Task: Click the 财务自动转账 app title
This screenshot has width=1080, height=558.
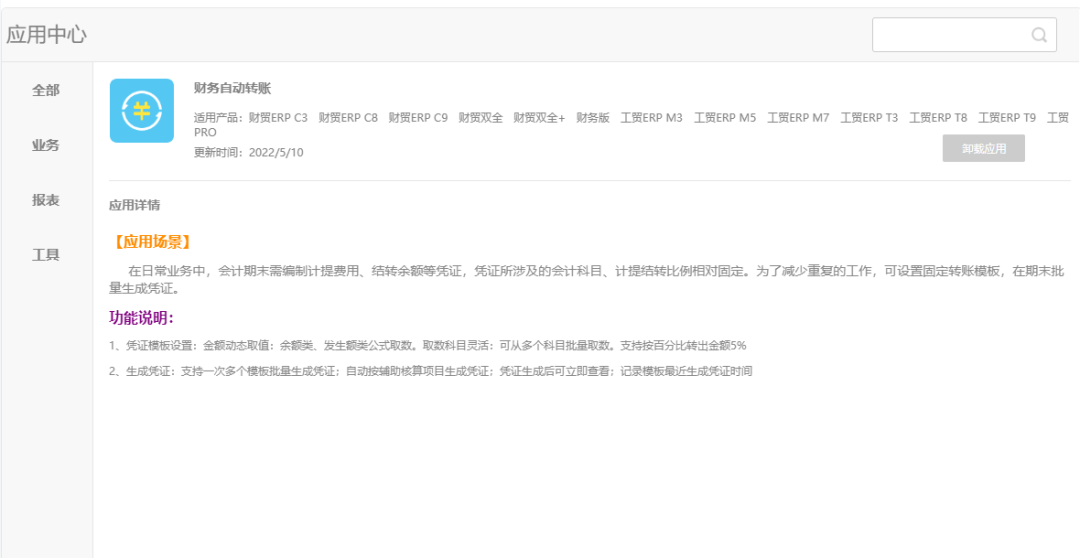Action: 232,88
